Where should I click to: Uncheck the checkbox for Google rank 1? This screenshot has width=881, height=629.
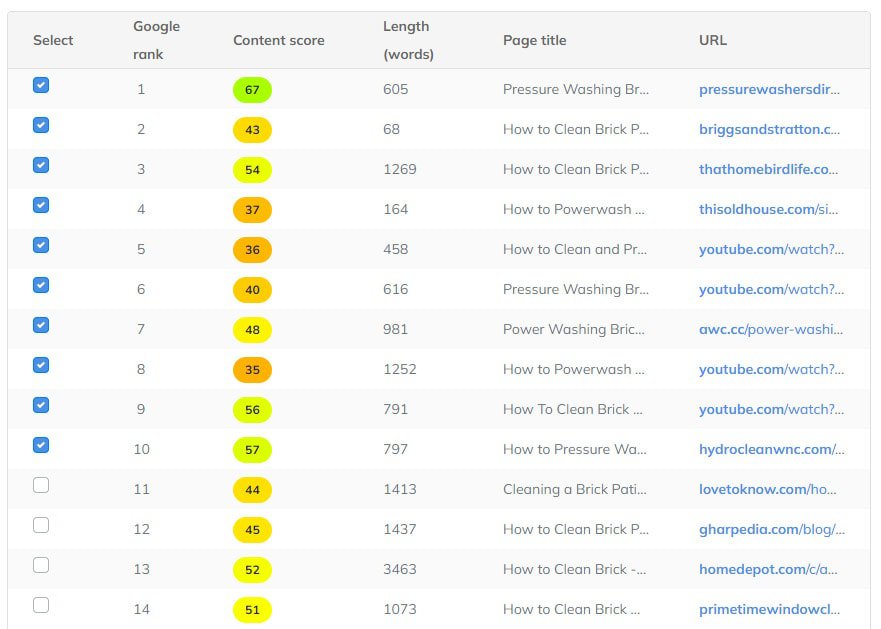(x=41, y=85)
